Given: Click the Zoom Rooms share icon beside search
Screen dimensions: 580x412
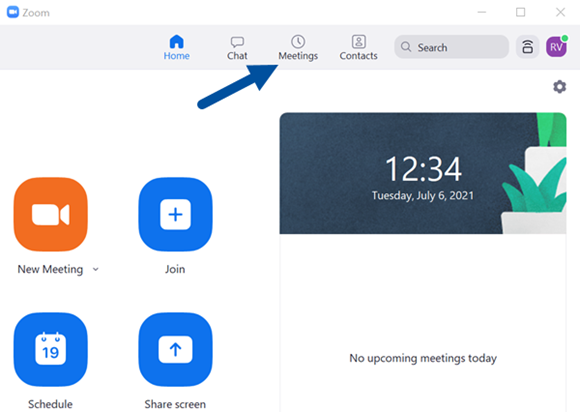Looking at the screenshot, I should 527,47.
